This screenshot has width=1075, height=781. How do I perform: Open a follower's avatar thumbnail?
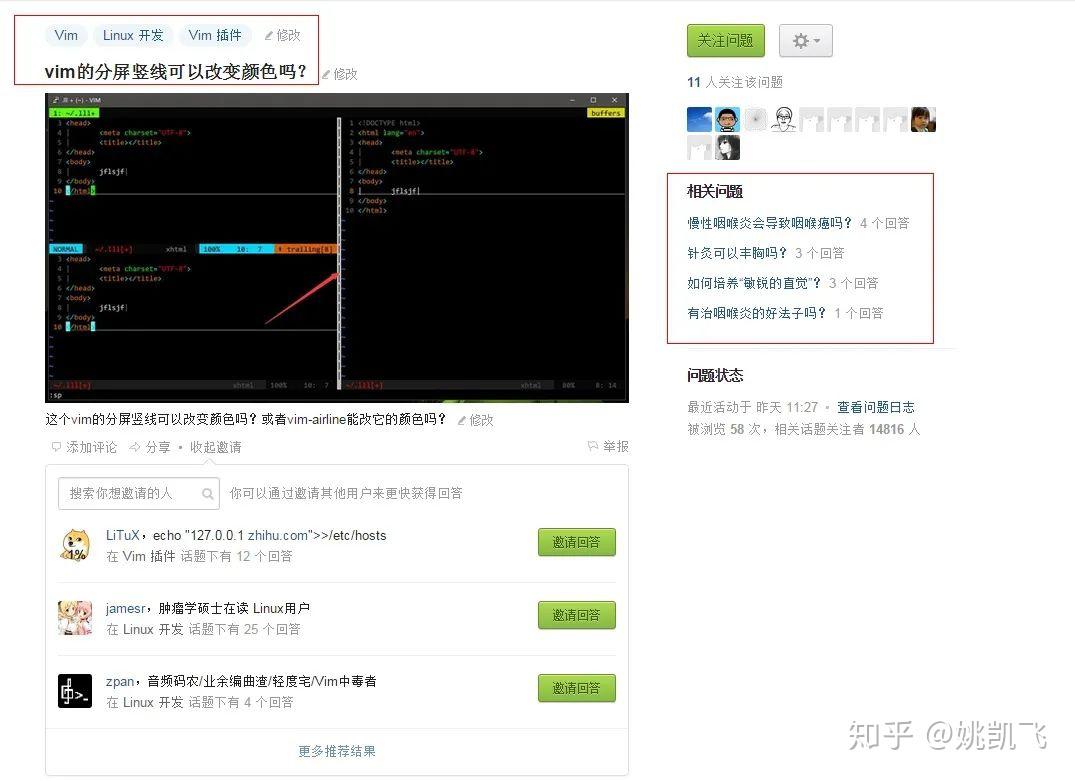(x=699, y=118)
